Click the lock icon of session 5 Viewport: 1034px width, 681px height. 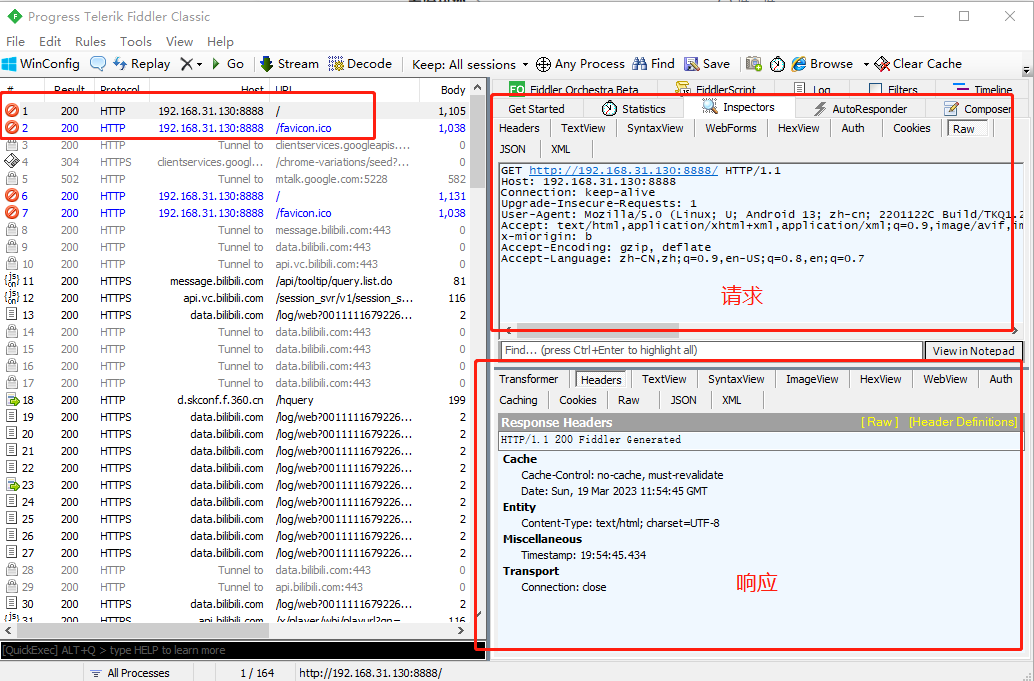point(11,179)
